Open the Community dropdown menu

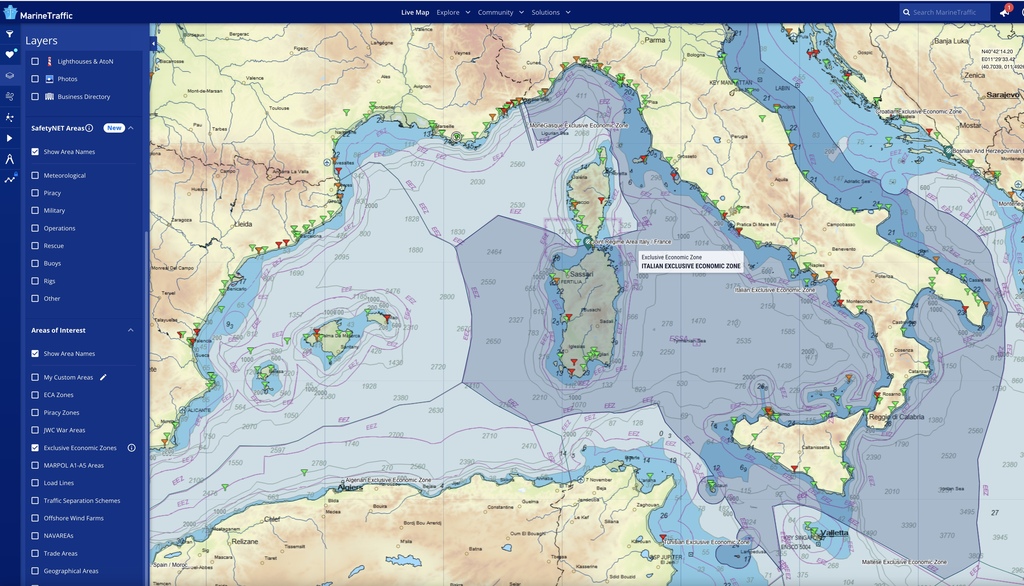click(500, 12)
